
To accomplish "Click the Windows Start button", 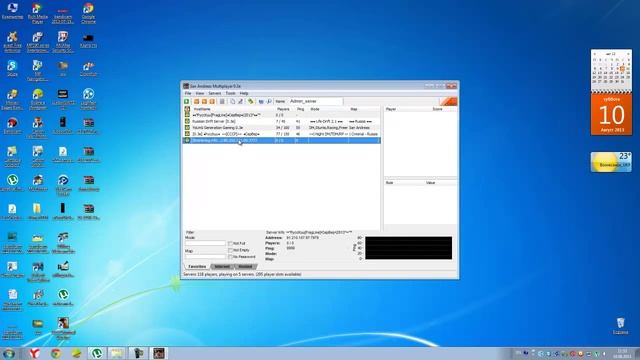I will (9, 353).
